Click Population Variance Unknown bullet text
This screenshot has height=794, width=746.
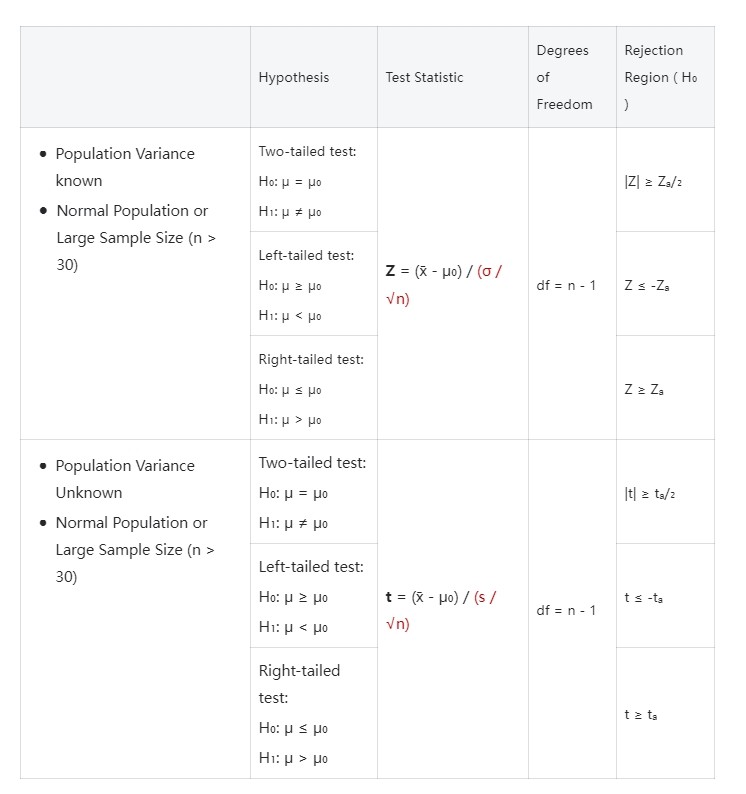pos(125,479)
